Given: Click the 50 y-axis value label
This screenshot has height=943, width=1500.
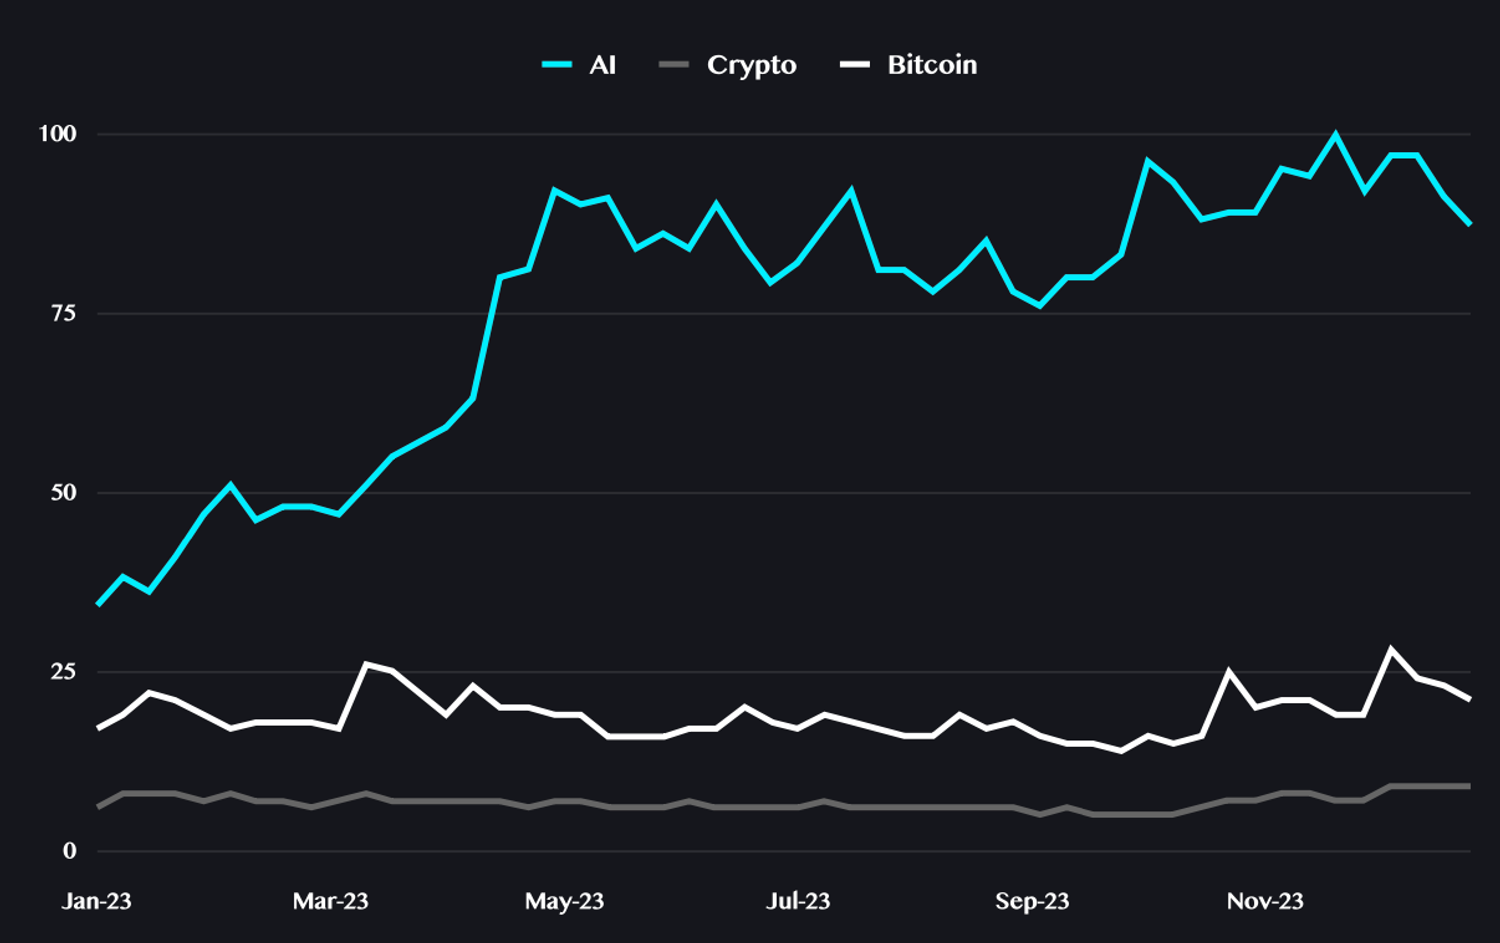Looking at the screenshot, I should (63, 492).
